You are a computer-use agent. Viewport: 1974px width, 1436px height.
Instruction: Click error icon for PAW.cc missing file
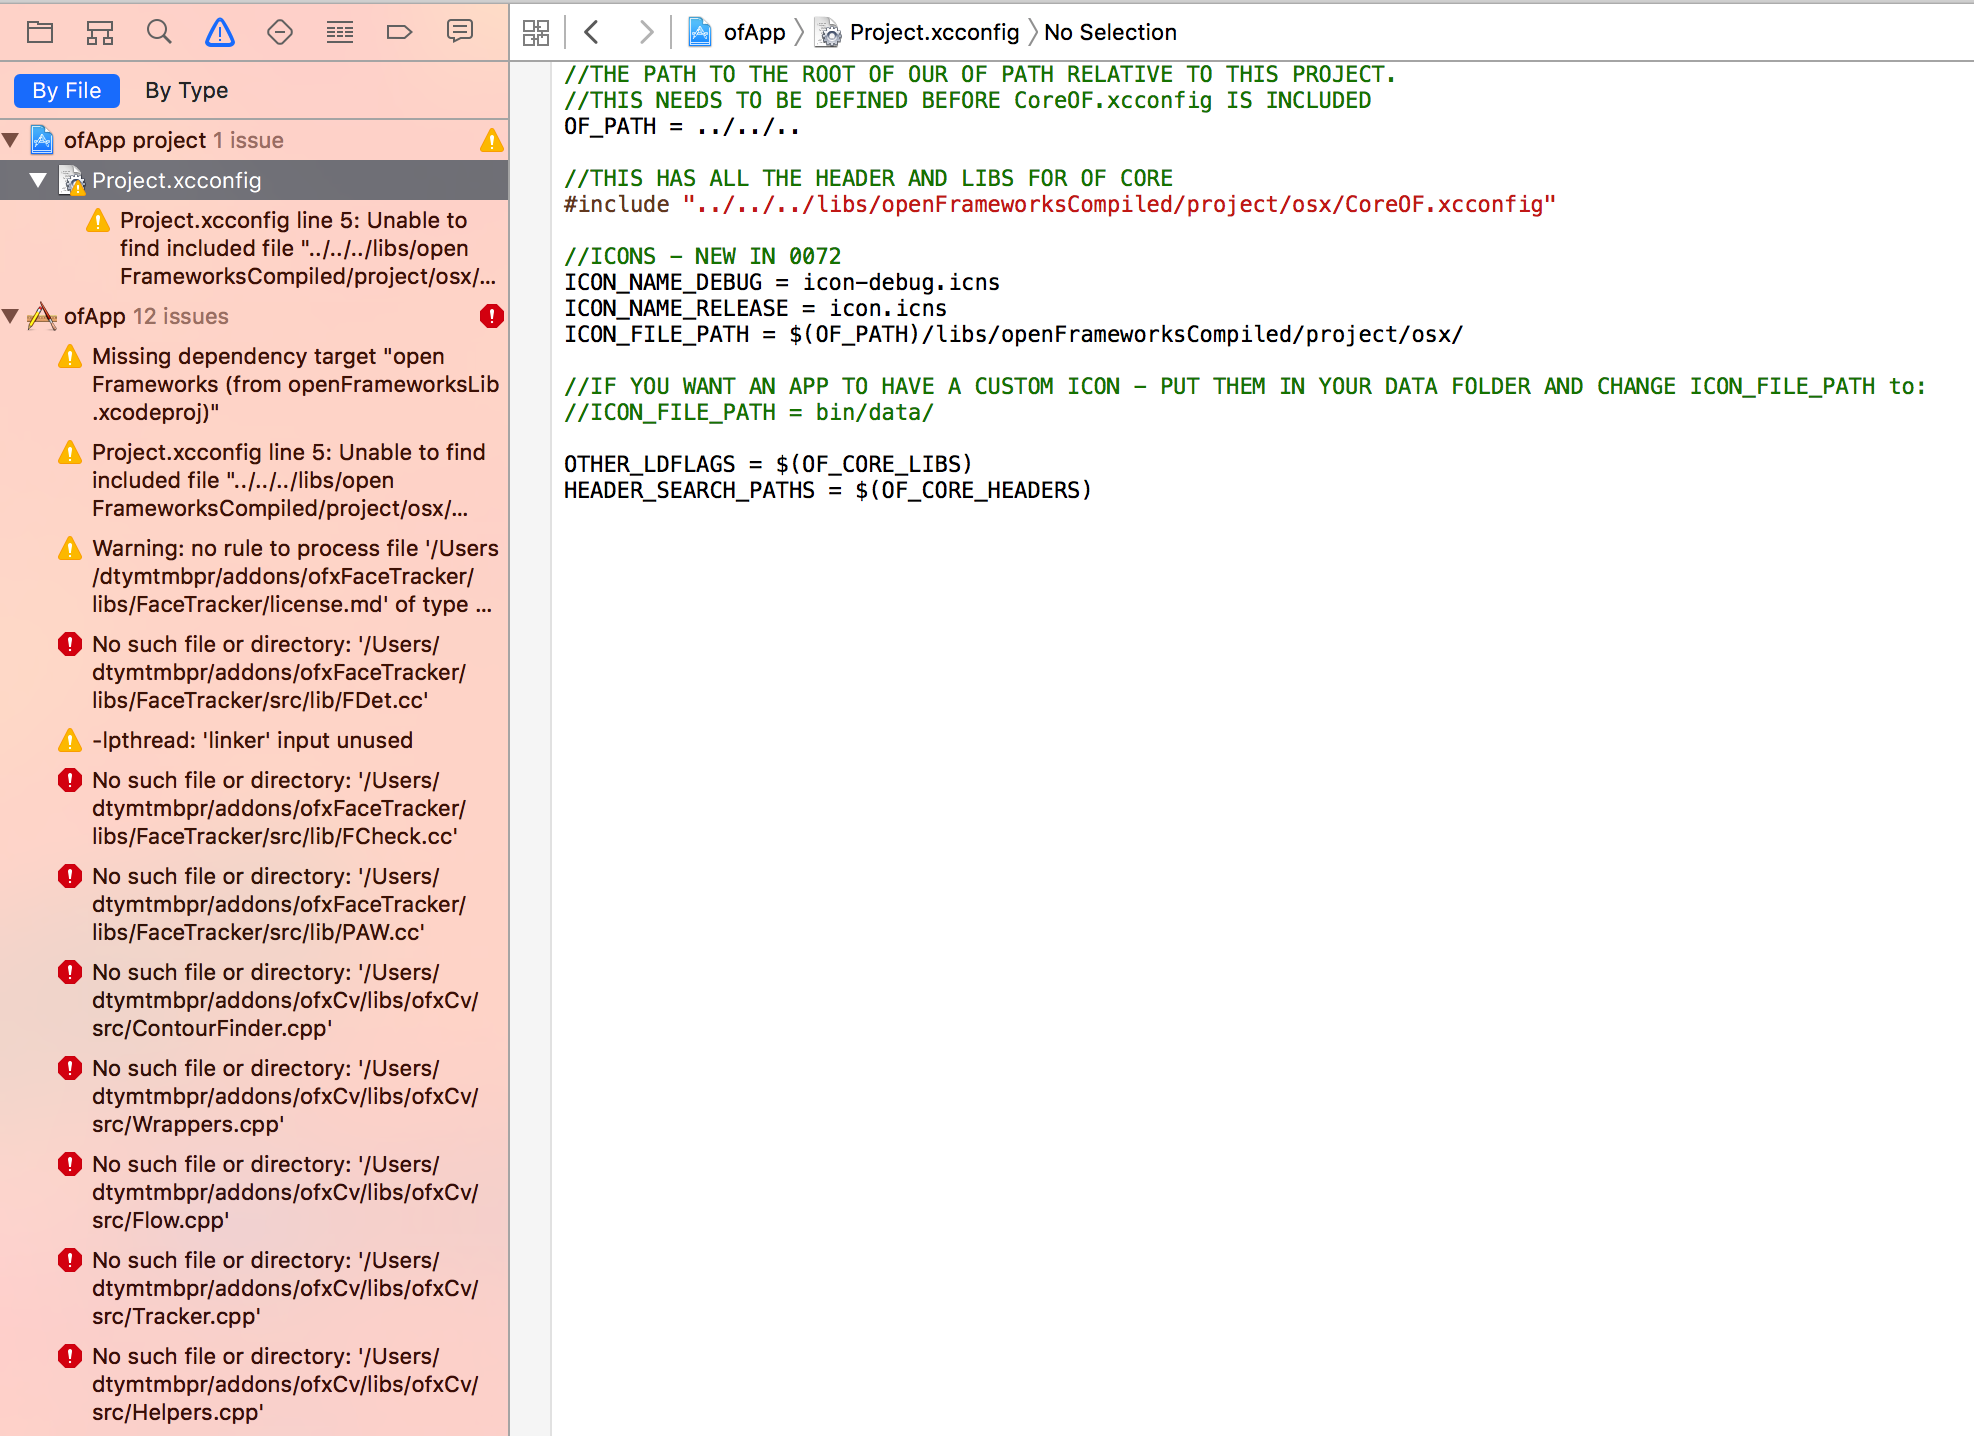click(70, 876)
